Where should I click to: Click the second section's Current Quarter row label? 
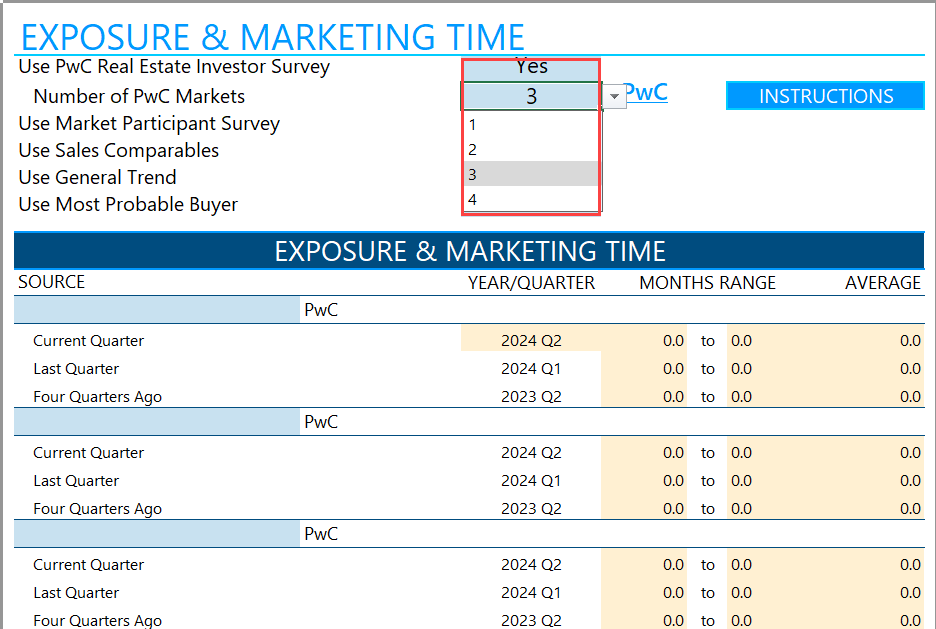[x=88, y=453]
